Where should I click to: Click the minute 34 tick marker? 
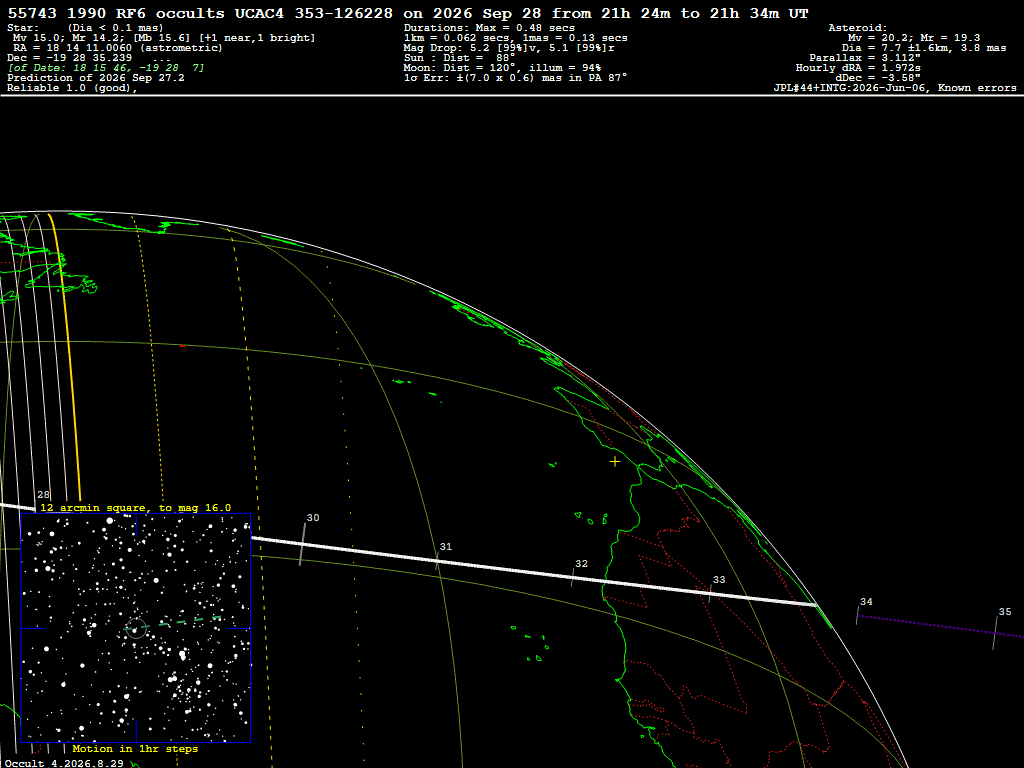click(x=857, y=615)
